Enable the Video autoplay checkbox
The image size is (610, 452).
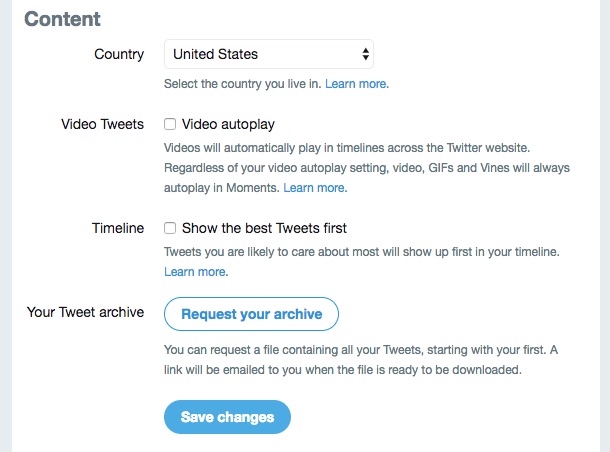click(171, 124)
